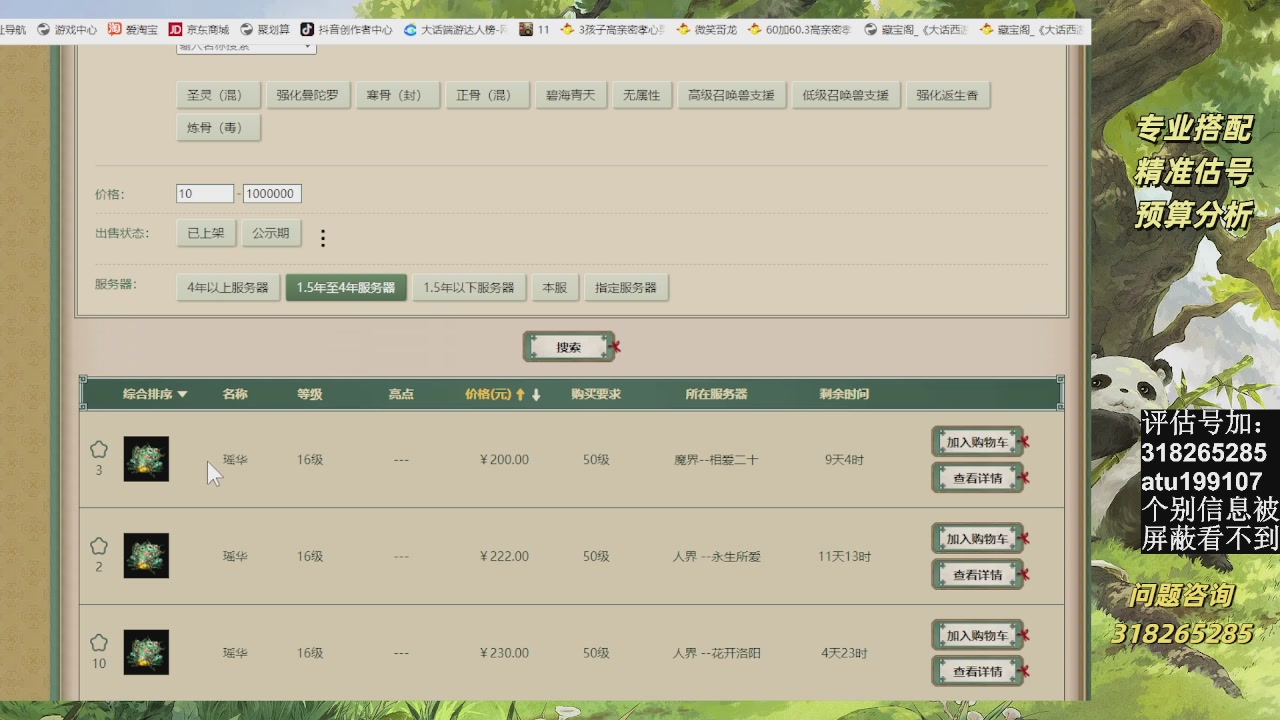Add the ¥200 瑶华 to the cart
The image size is (1280, 720).
pos(977,440)
